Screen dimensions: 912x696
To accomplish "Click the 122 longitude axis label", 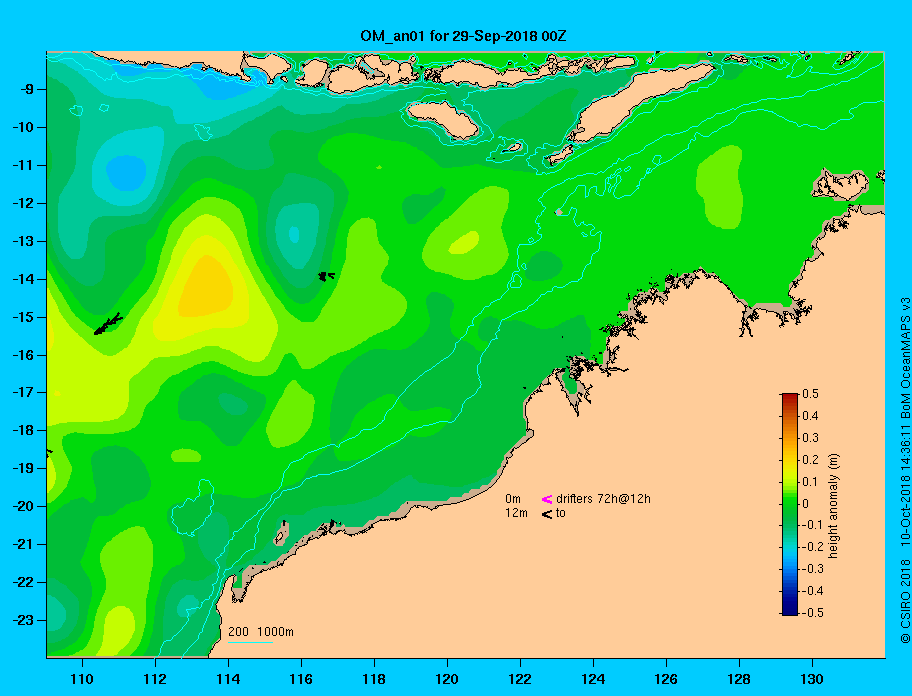I will 520,679.
